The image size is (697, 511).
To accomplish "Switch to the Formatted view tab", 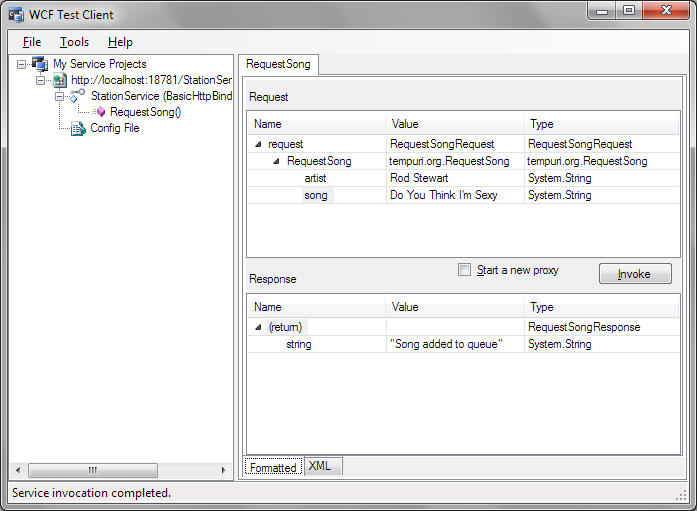I will click(x=273, y=467).
